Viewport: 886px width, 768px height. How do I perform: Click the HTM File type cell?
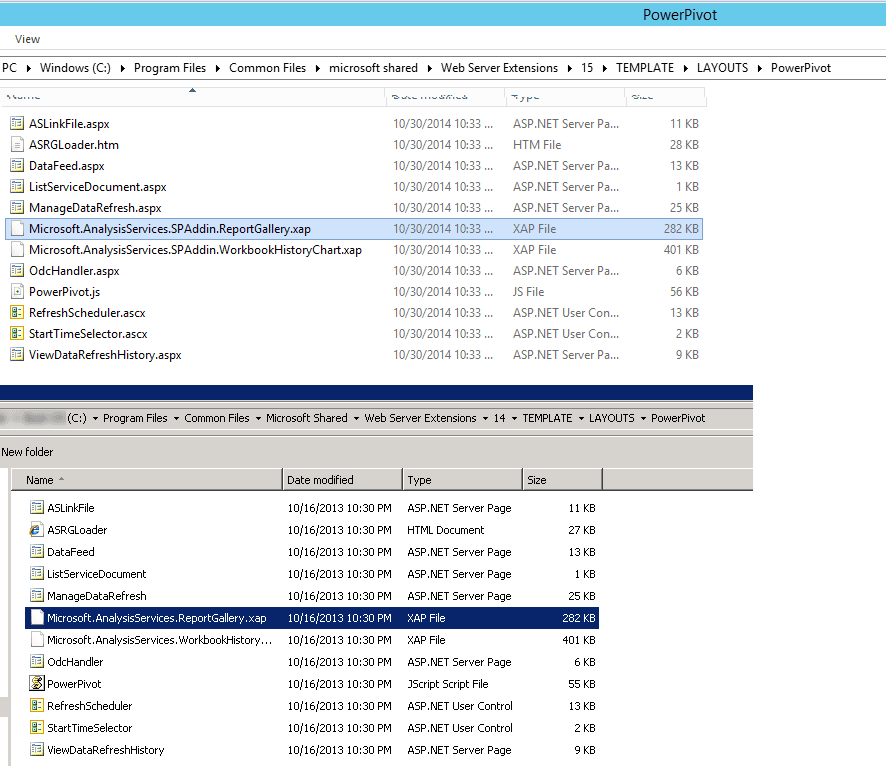pyautogui.click(x=537, y=145)
